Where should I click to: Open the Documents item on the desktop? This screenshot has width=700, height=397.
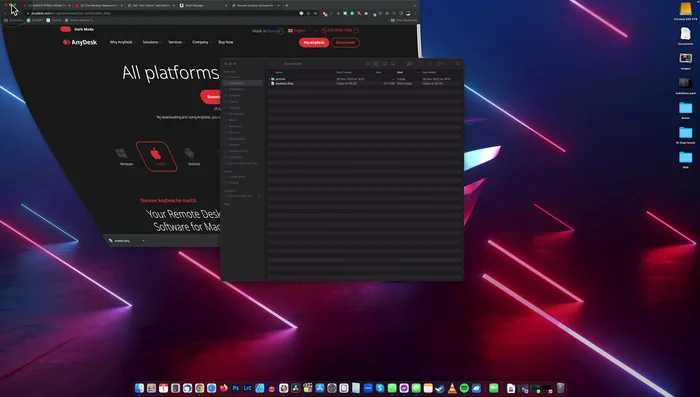pyautogui.click(x=685, y=36)
